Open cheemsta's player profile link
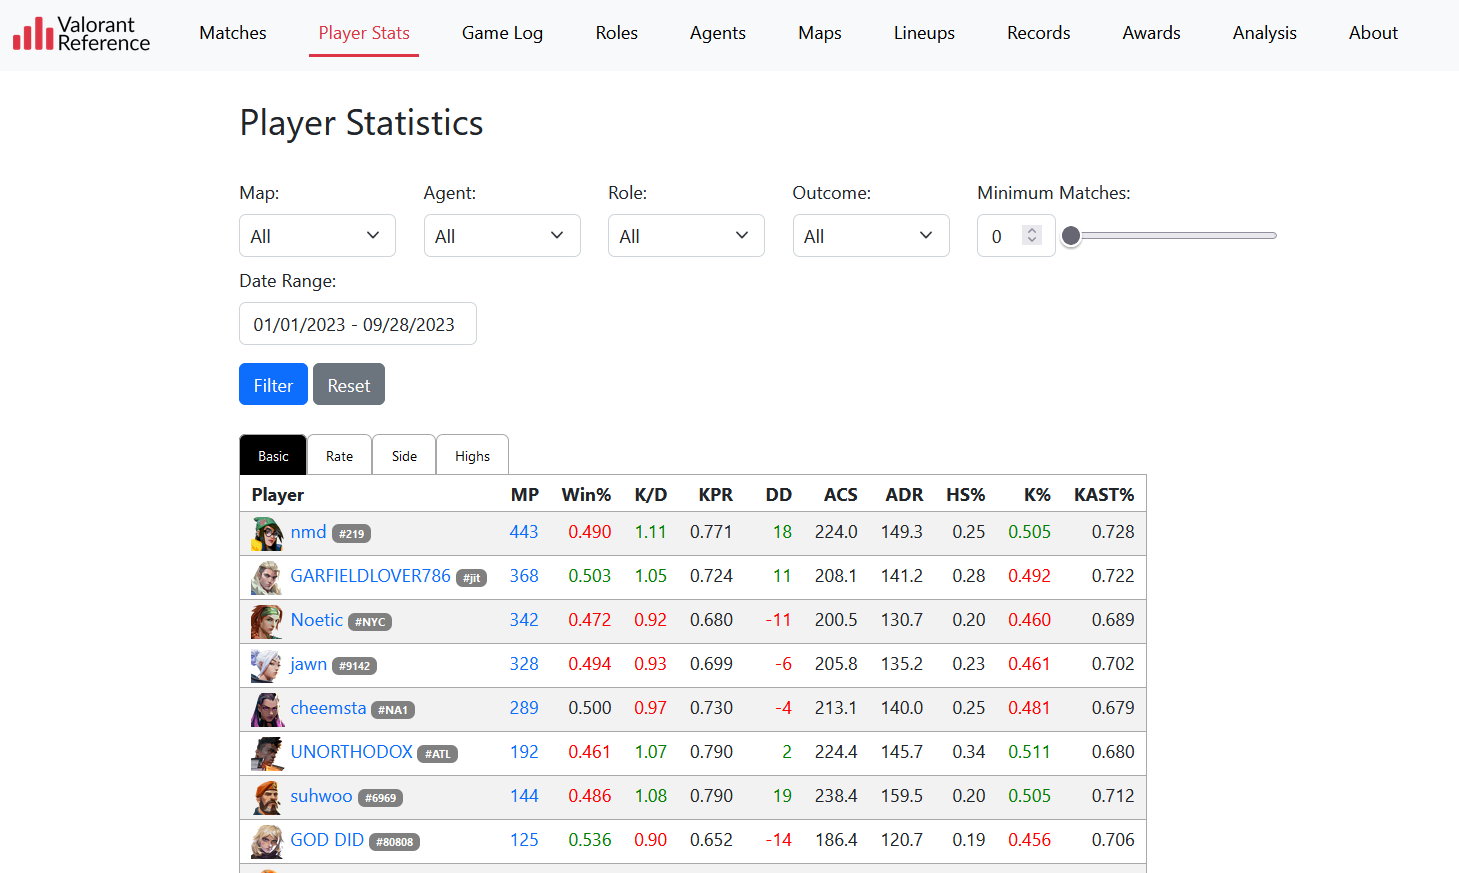The height and width of the screenshot is (873, 1459). tap(328, 708)
